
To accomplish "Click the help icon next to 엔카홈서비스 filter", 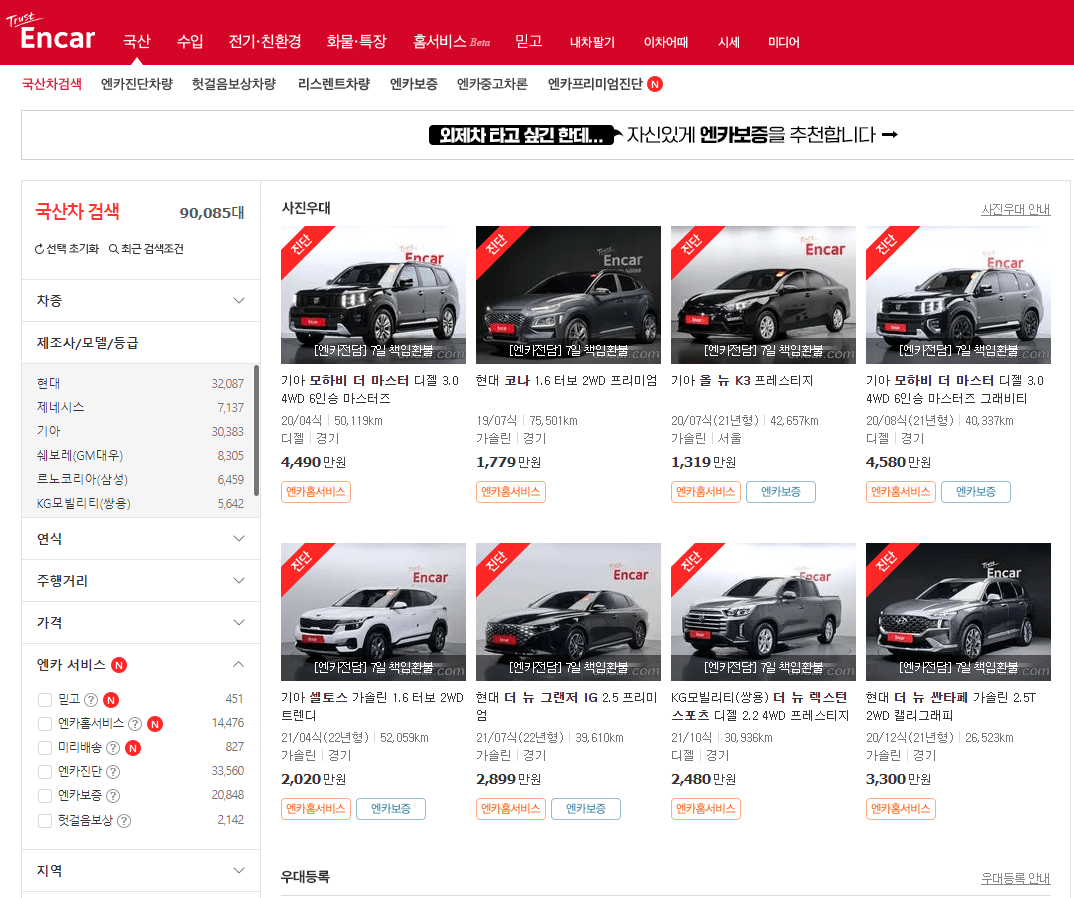I will (x=135, y=724).
